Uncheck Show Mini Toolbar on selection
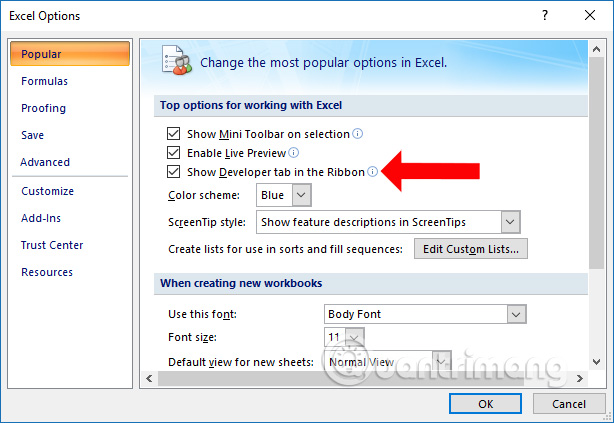 point(173,134)
